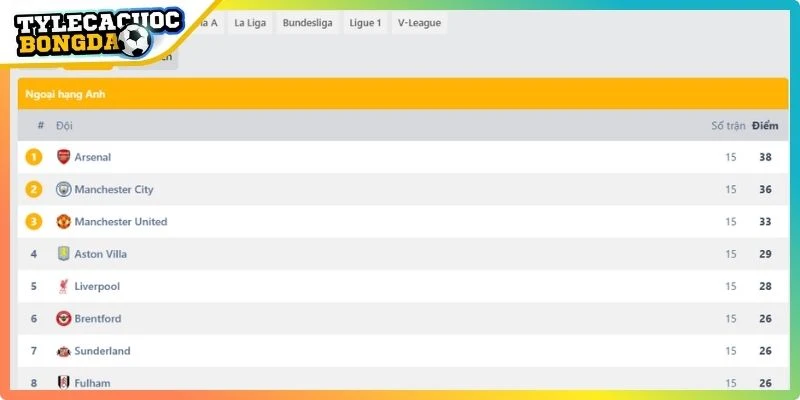Click the Brentford club crest
This screenshot has width=800, height=400.
(63, 318)
